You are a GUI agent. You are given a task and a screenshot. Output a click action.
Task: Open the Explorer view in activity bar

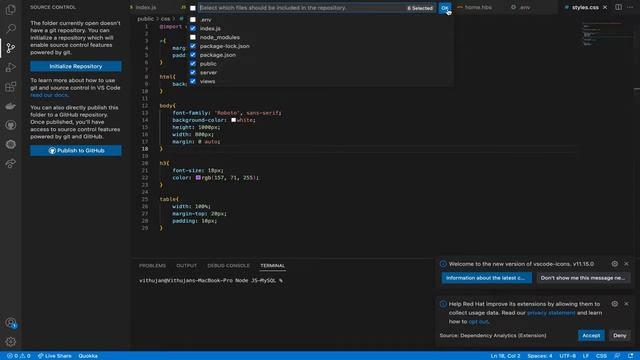(x=11, y=9)
